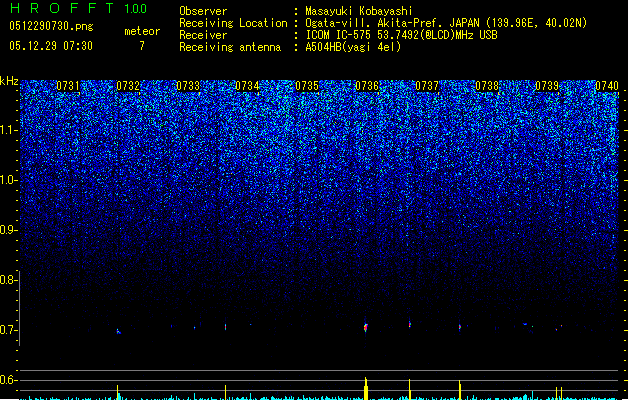The height and width of the screenshot is (400, 629).
Task: Click the Ogata-vill. Akita-Pref. JAPAN location text
Action: (x=446, y=23)
